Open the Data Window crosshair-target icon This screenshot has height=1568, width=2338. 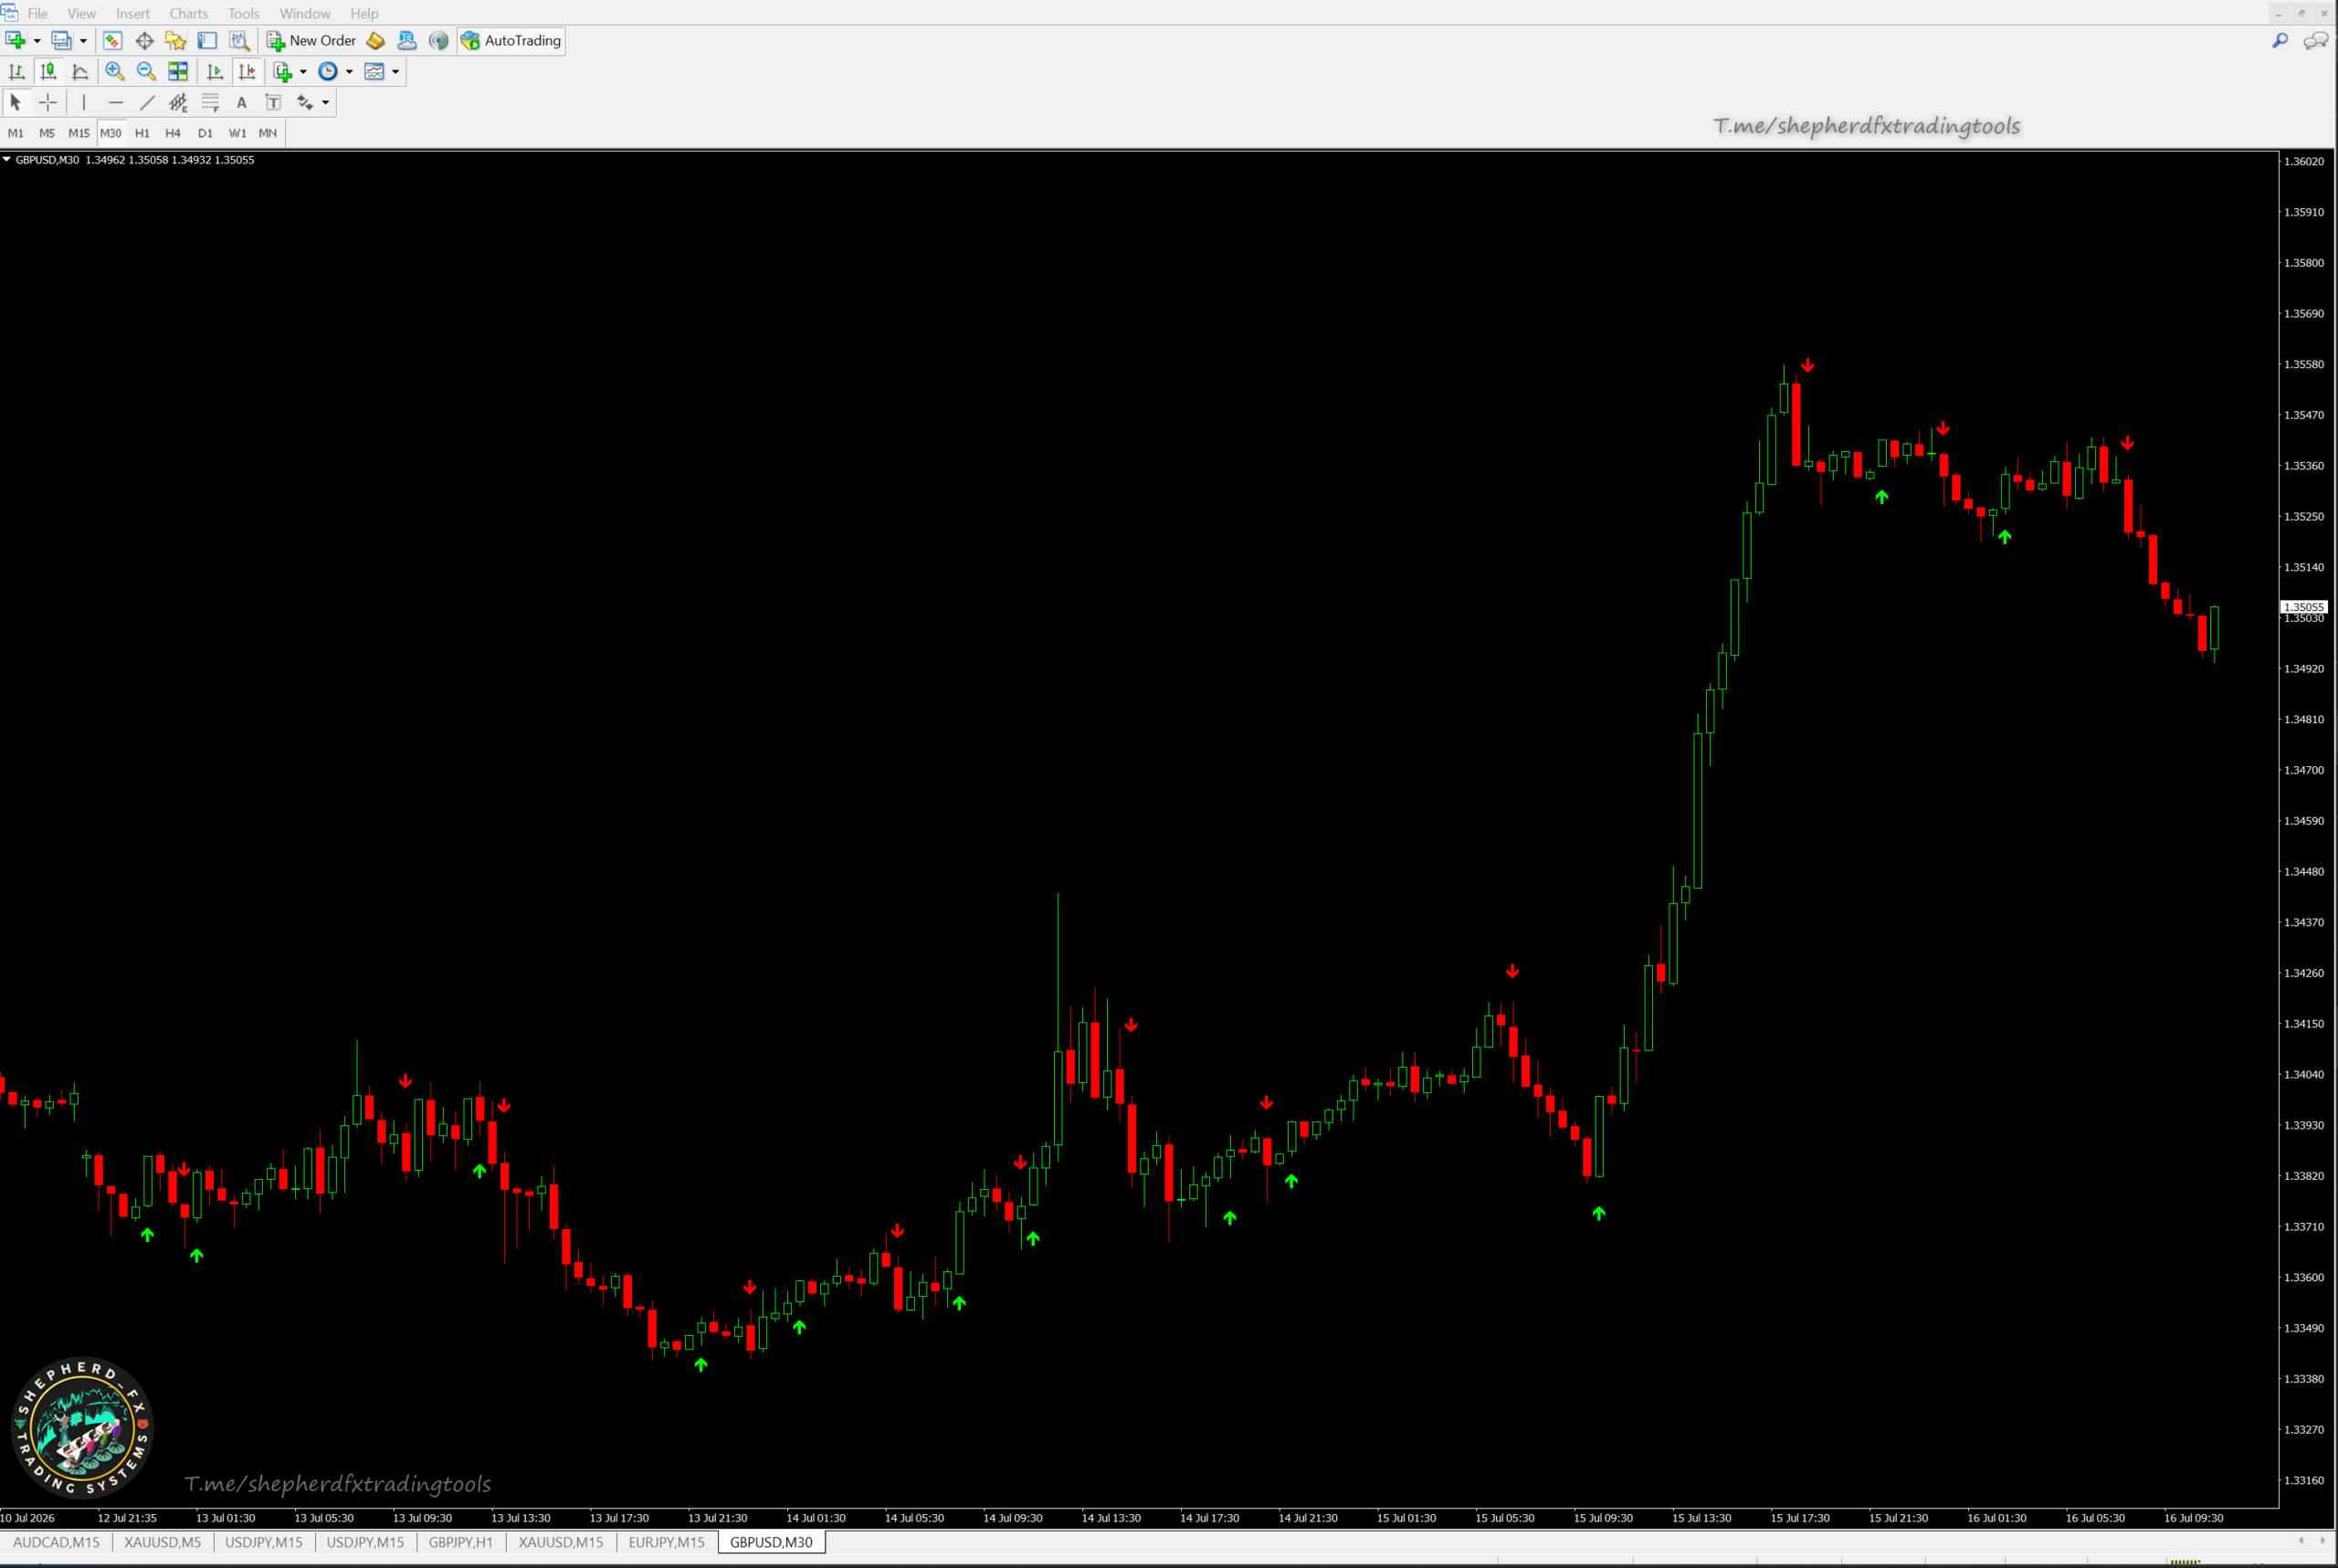[145, 40]
